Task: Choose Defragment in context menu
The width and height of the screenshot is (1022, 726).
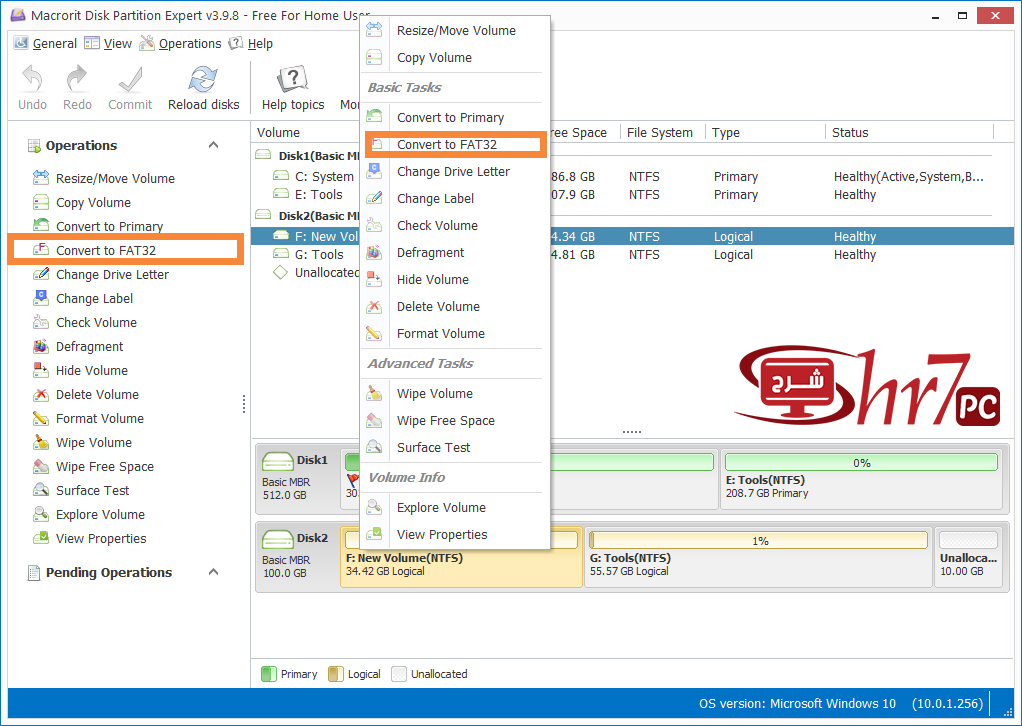Action: click(x=455, y=252)
